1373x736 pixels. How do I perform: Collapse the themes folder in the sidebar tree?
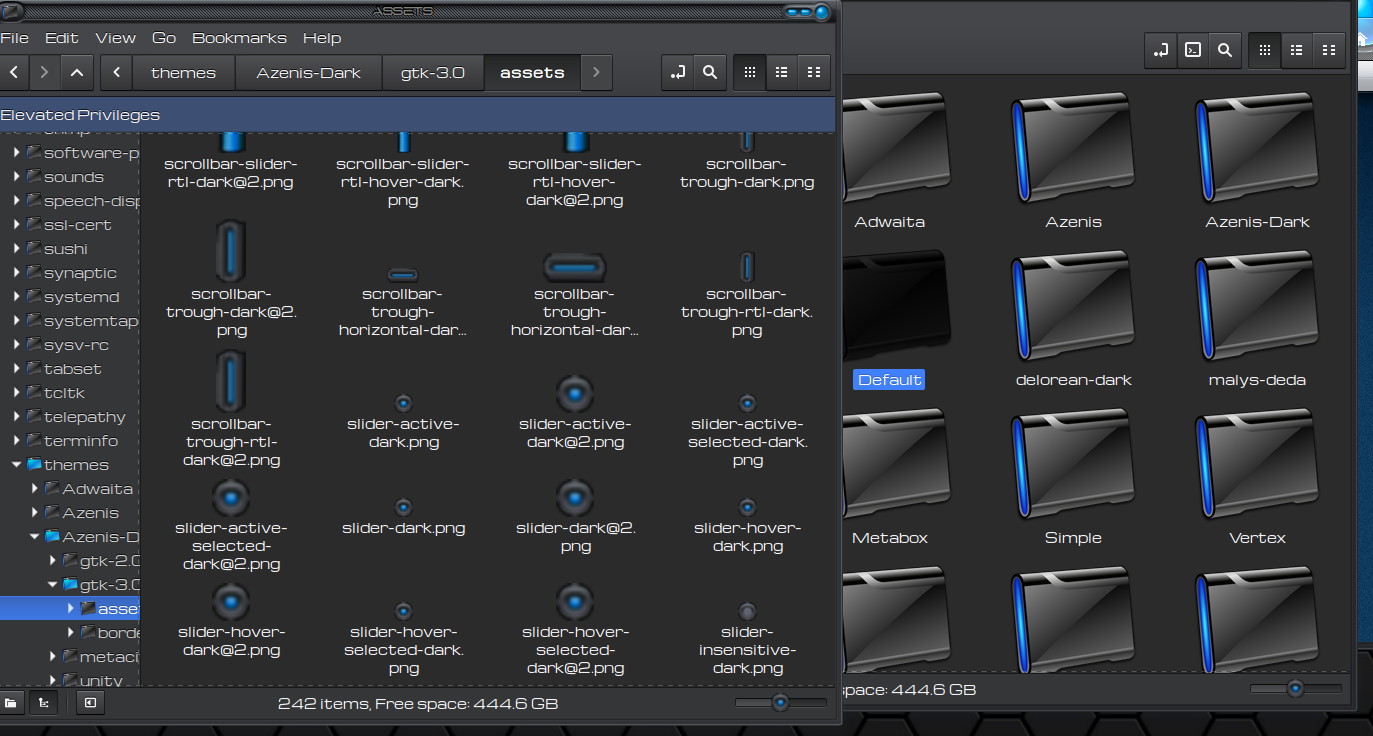[17, 465]
